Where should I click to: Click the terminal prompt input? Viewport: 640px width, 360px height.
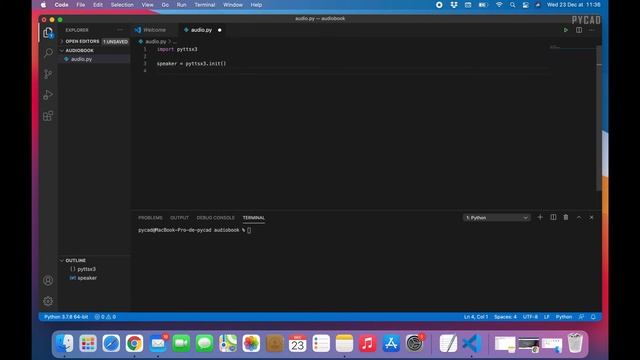249,230
